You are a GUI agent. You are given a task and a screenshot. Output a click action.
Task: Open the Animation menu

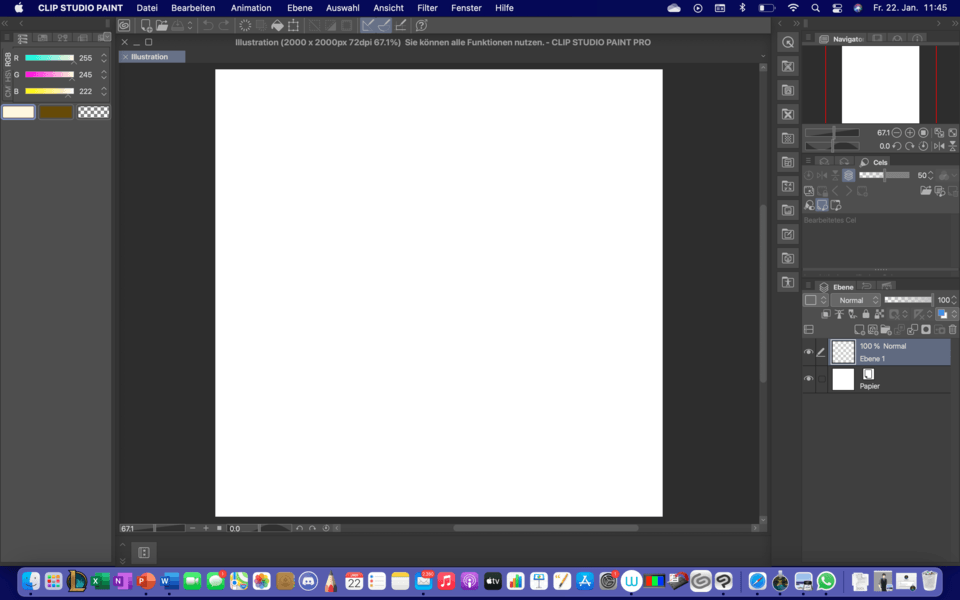click(251, 7)
